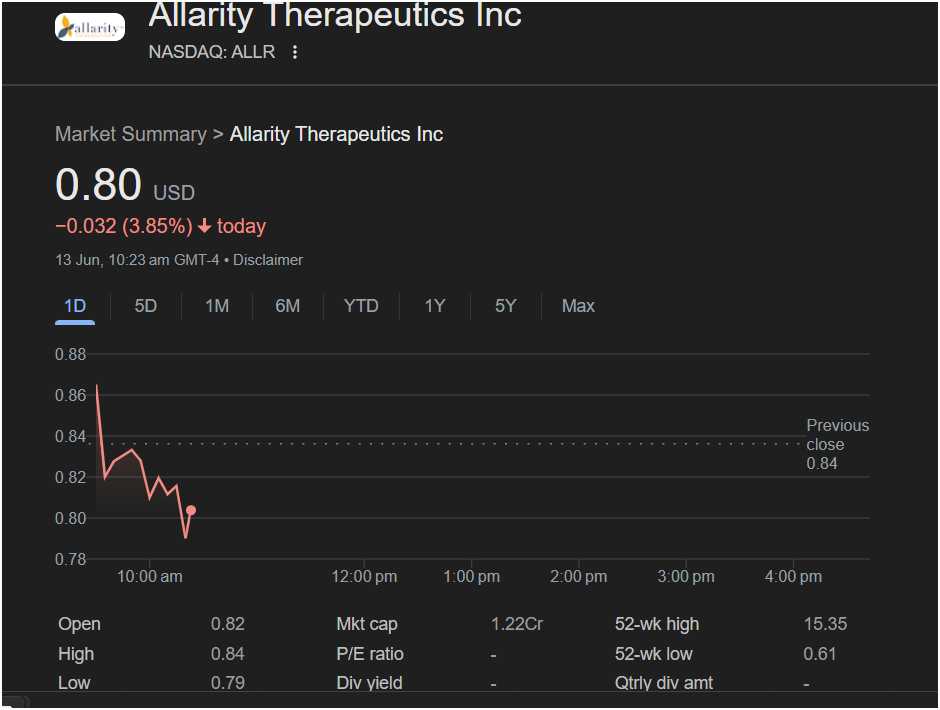Open the Disclaimer link
Viewport: 940px width, 710px height.
[x=268, y=260]
